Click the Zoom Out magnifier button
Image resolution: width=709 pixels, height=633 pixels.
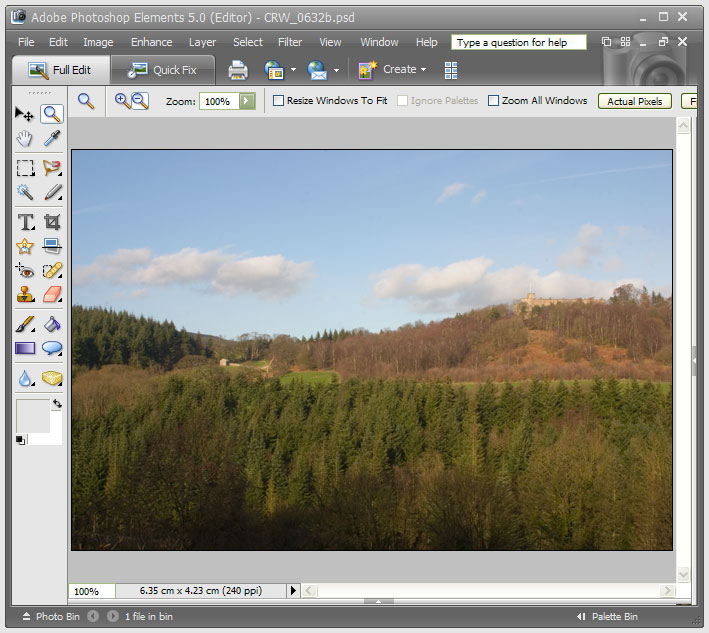point(140,101)
